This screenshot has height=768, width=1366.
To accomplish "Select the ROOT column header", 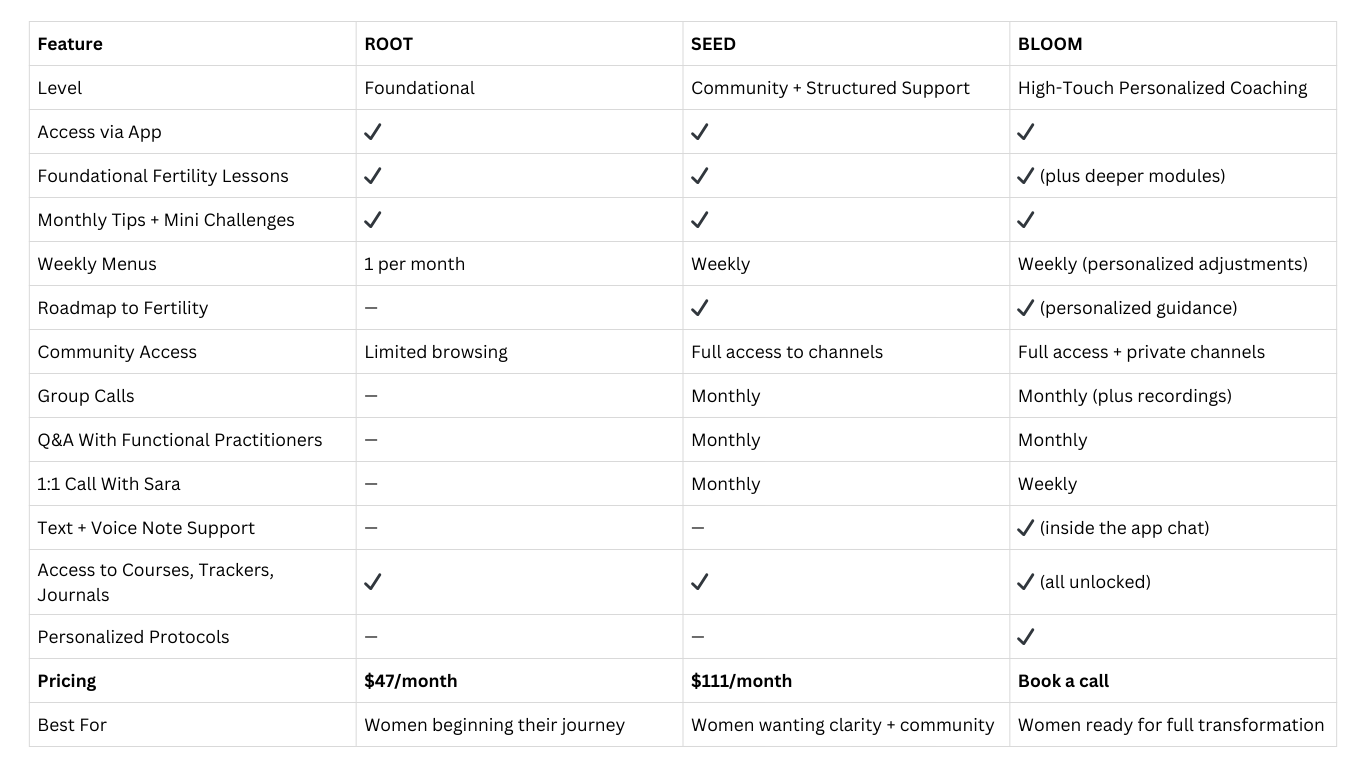I will tap(388, 44).
